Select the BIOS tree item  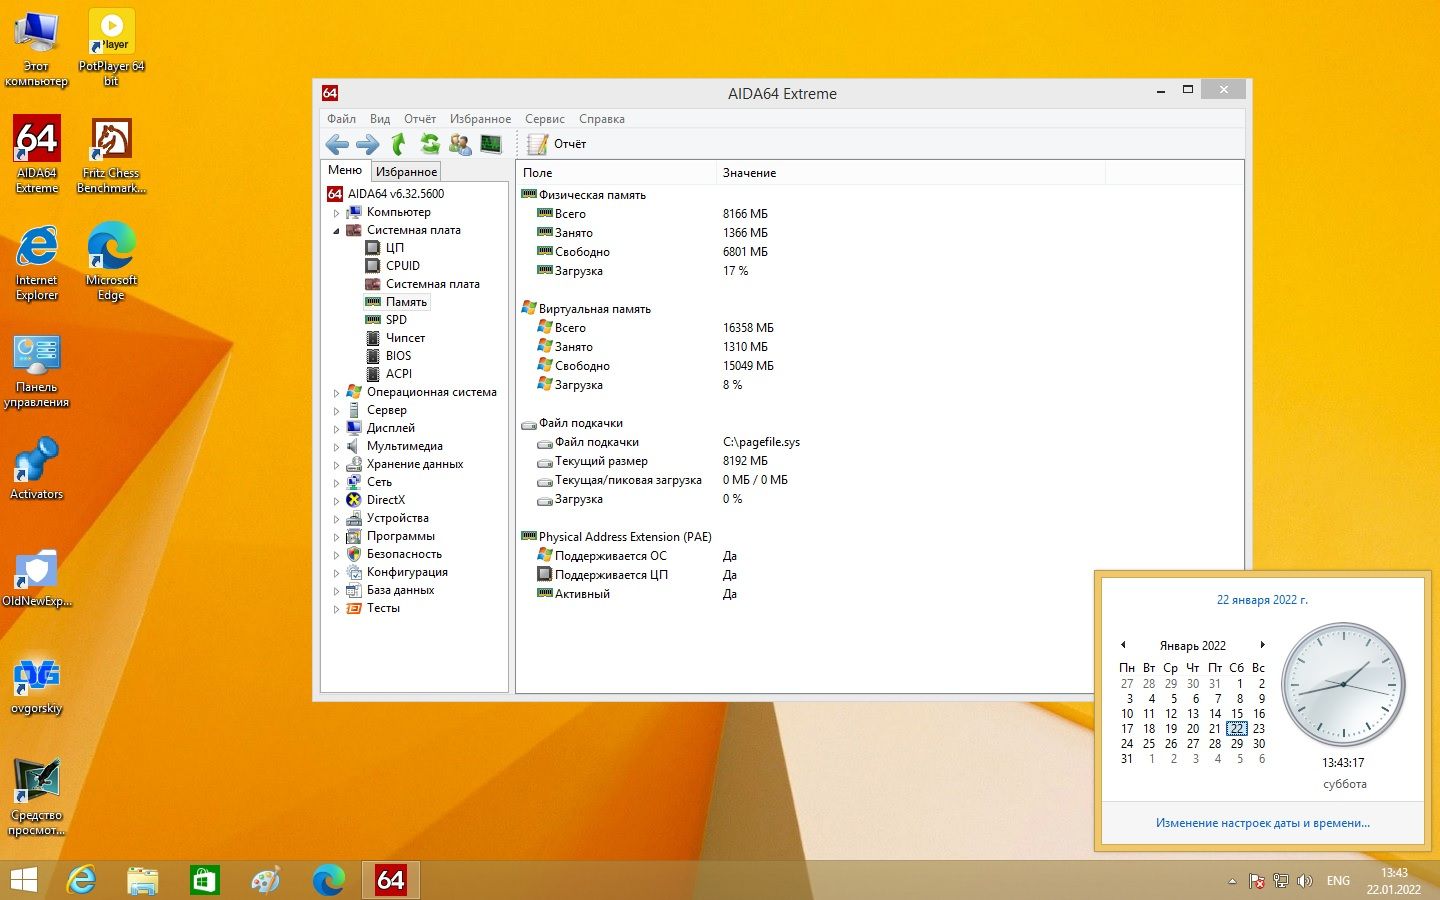398,356
